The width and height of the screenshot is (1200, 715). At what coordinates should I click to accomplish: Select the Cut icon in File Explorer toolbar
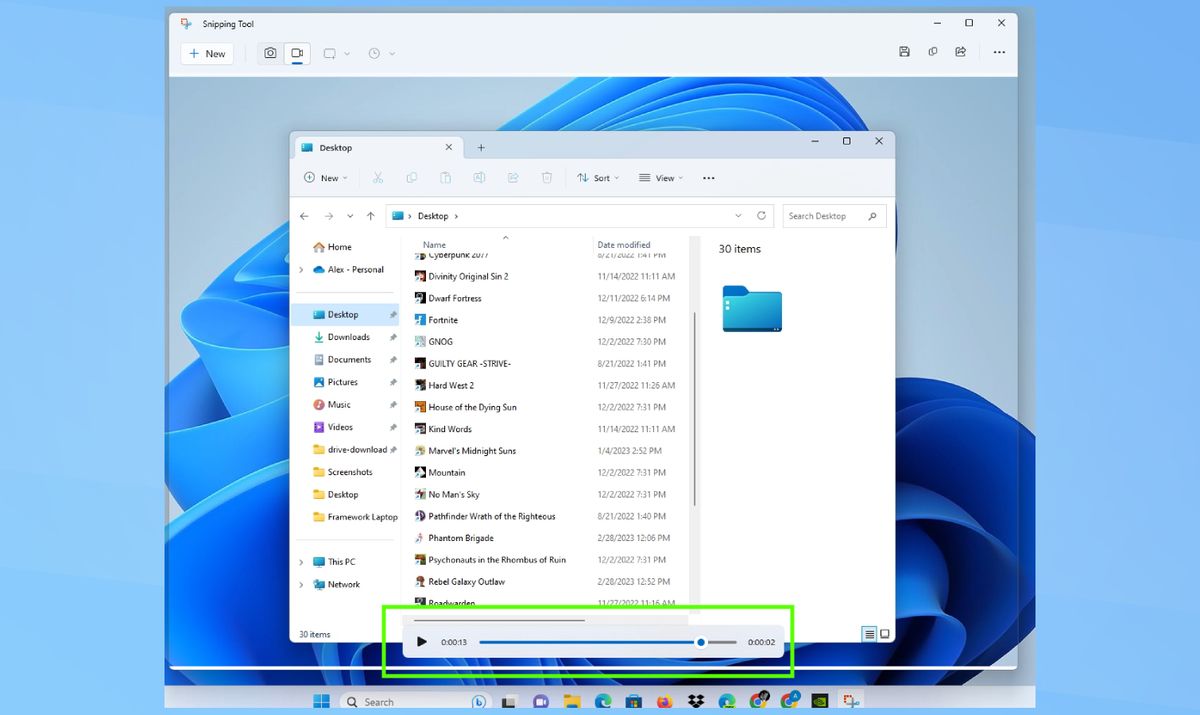(378, 177)
